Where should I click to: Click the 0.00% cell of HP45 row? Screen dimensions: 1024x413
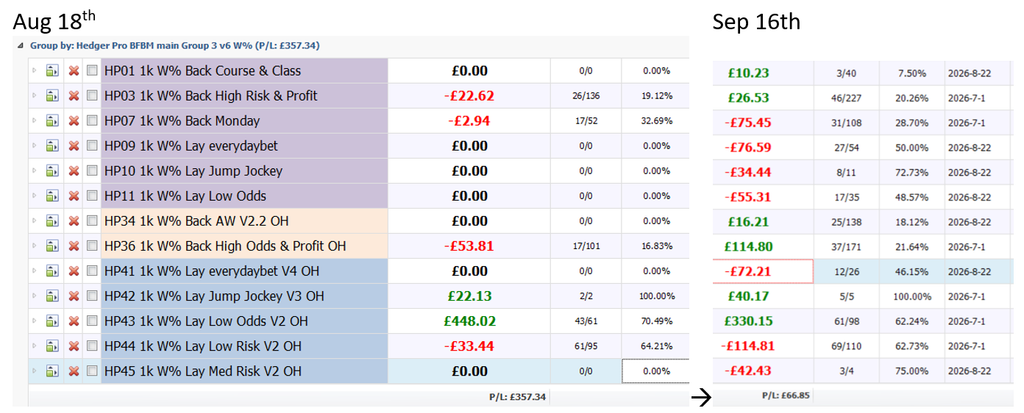pyautogui.click(x=656, y=372)
